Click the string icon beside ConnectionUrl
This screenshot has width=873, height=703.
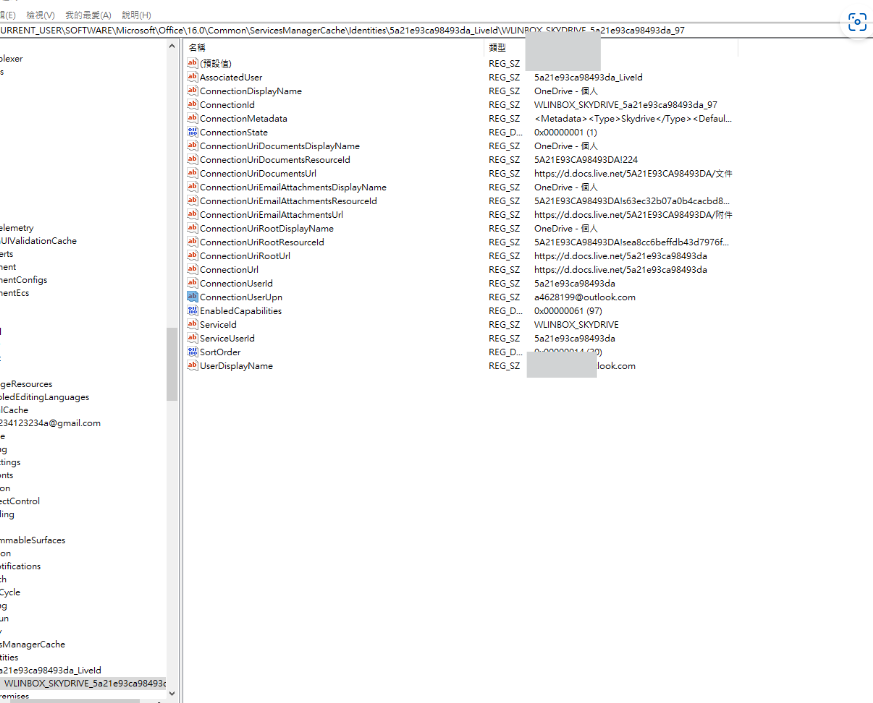pos(193,269)
